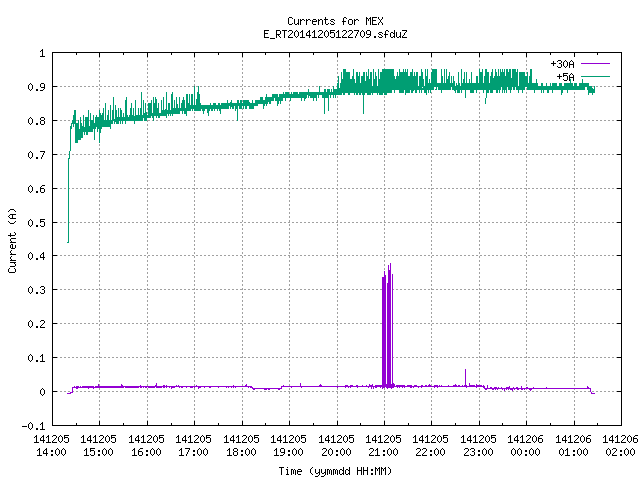
Task: Select the "+30A" legend label
Action: (x=562, y=64)
